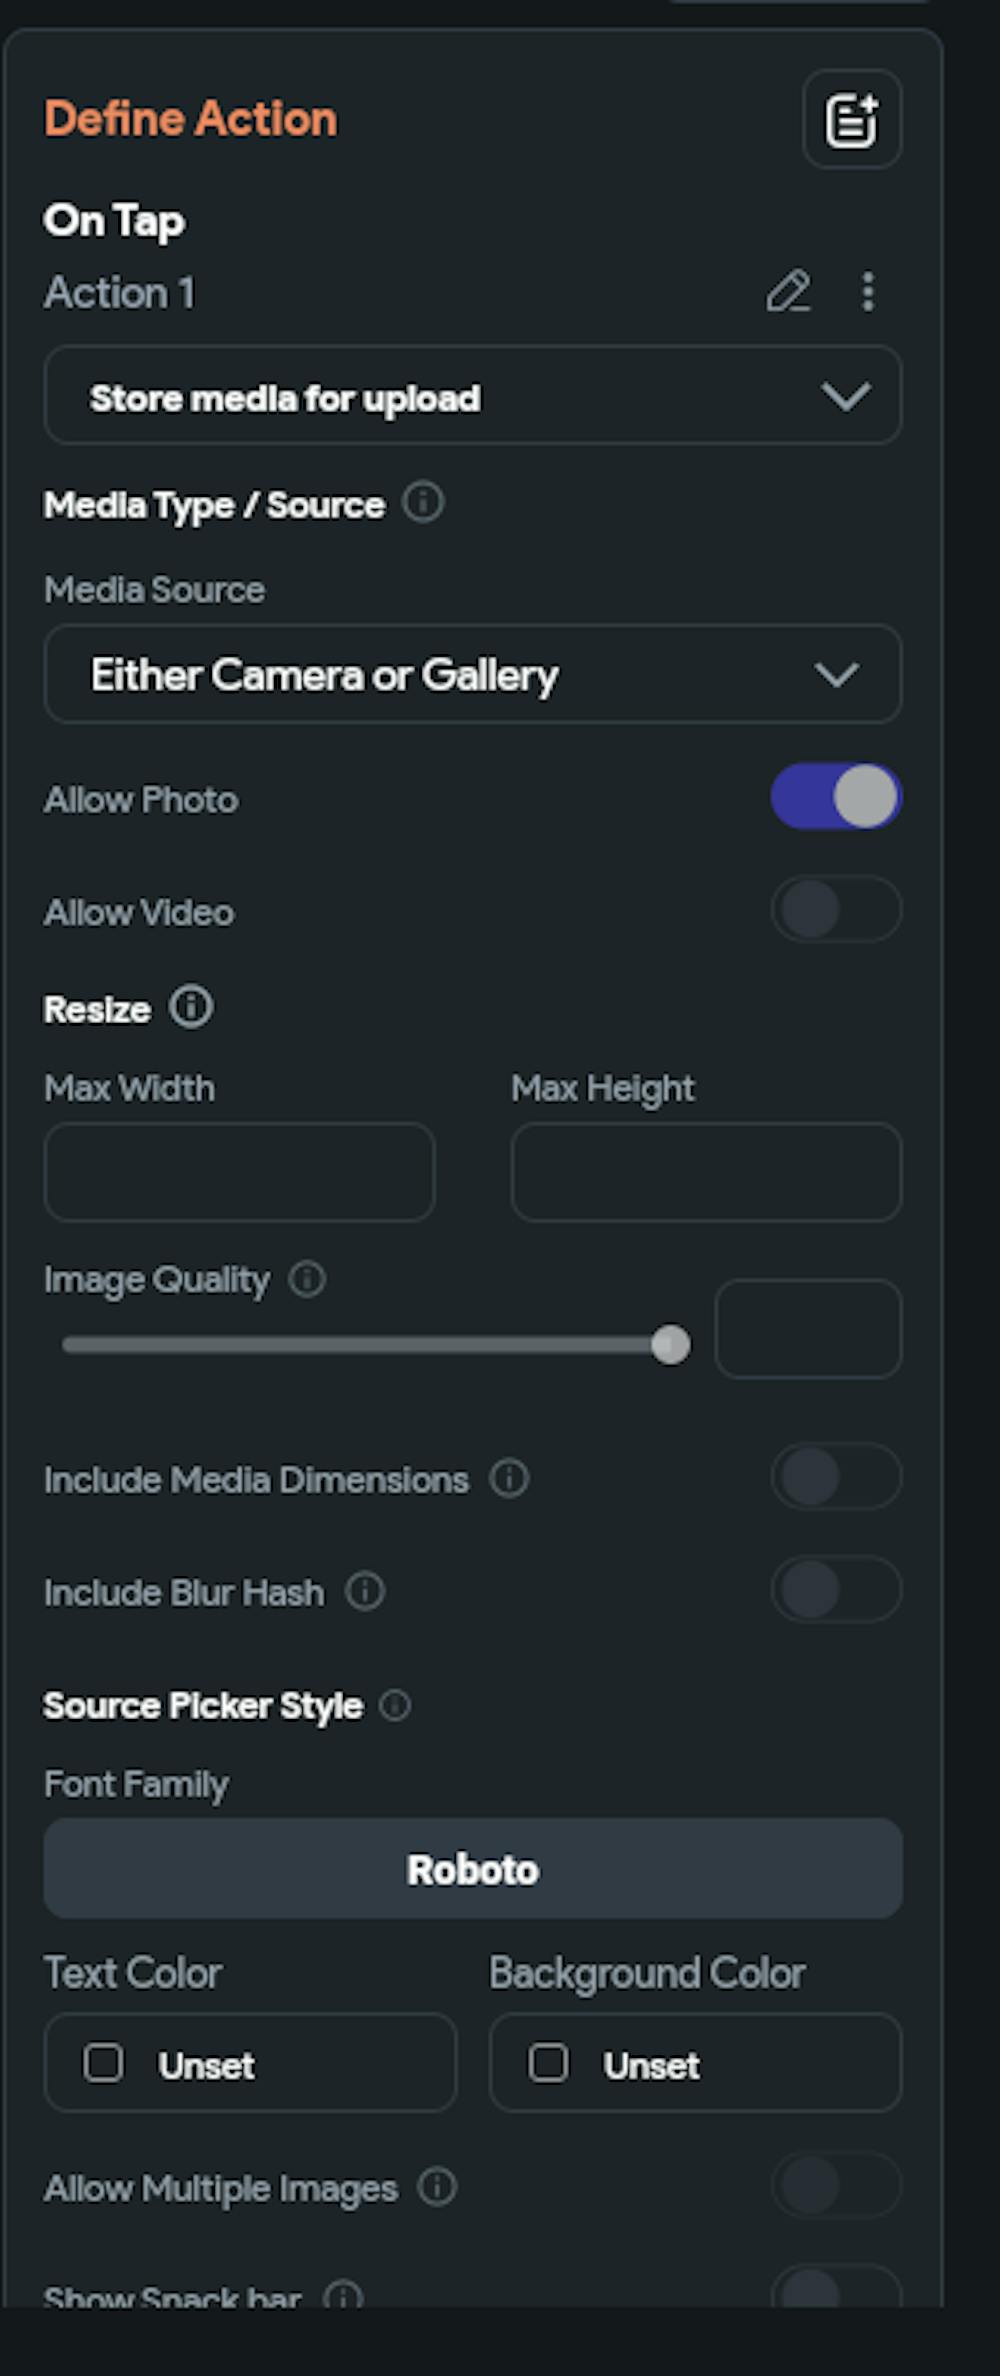Click the Image Quality info icon
Image resolution: width=1000 pixels, height=2376 pixels.
[307, 1279]
